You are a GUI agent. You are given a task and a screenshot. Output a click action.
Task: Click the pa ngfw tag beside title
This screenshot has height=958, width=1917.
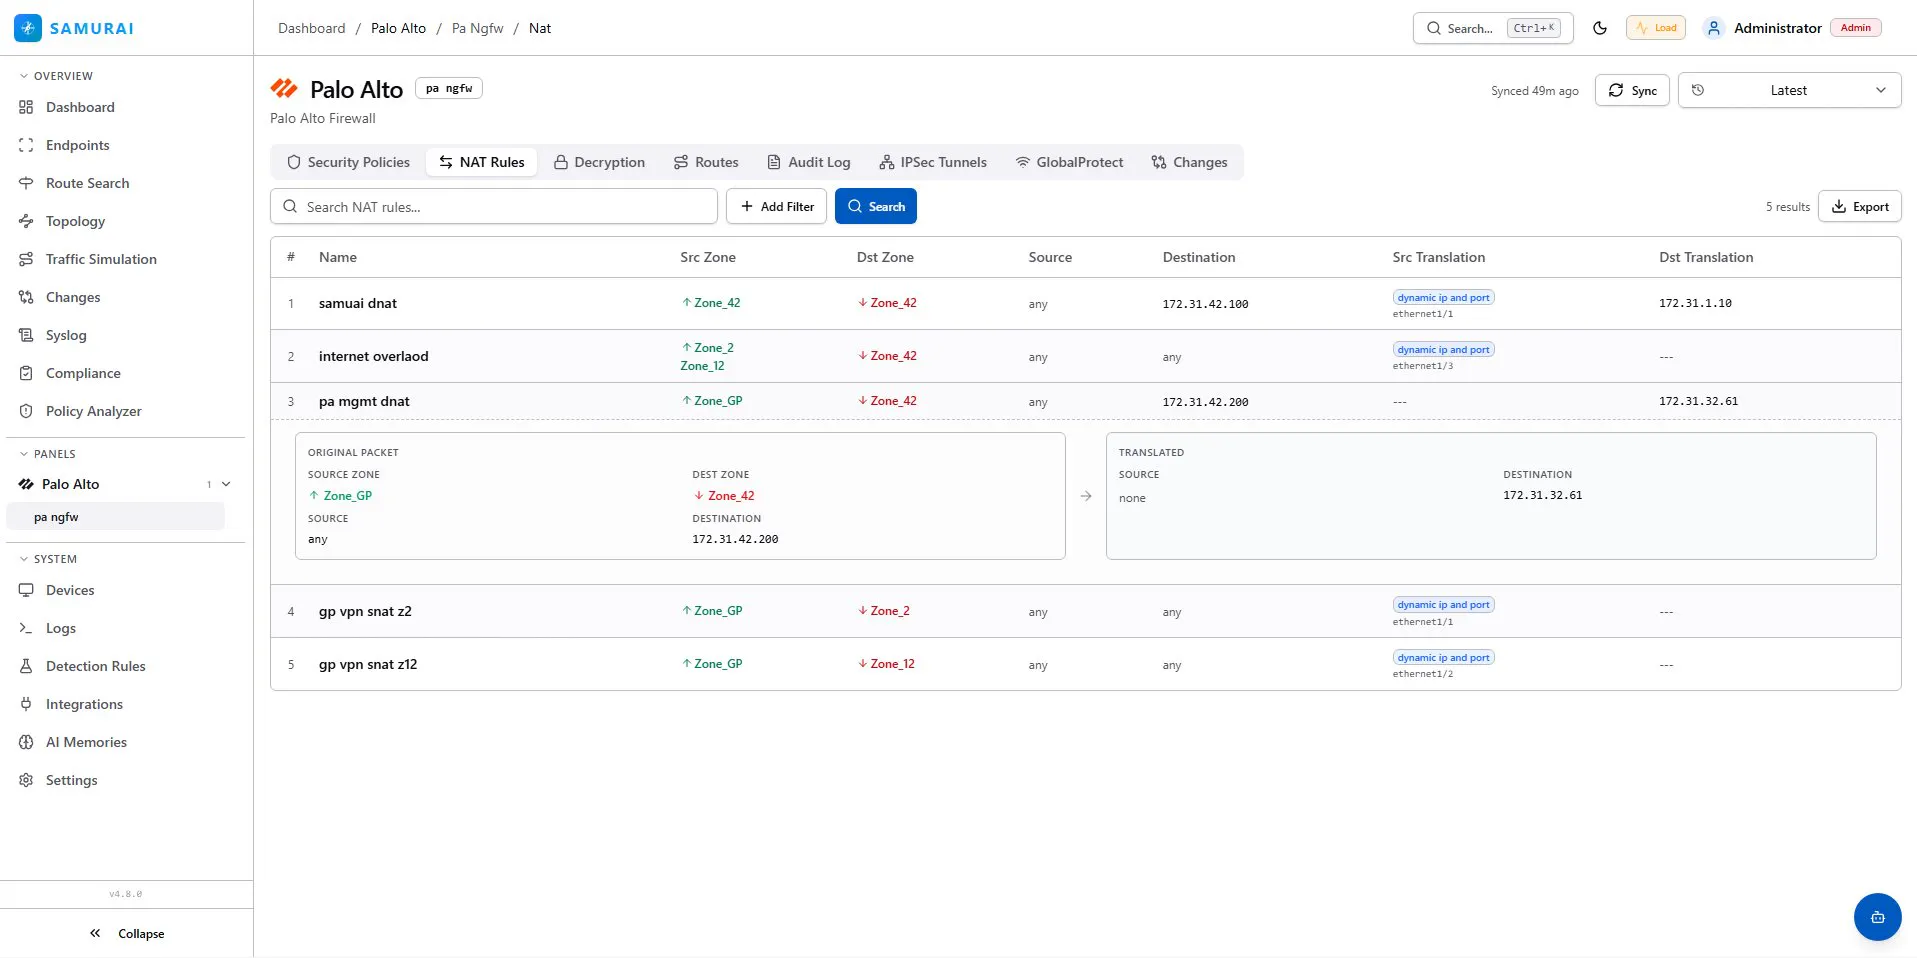click(449, 88)
